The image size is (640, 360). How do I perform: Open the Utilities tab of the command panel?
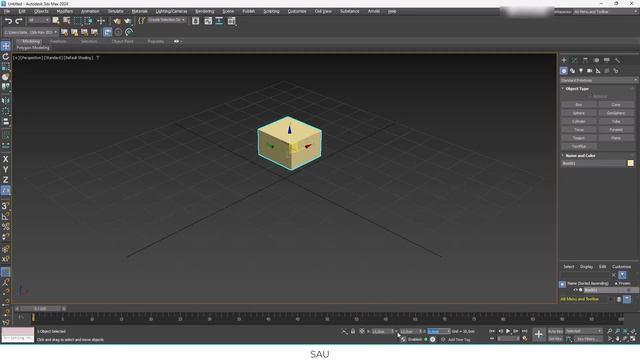pos(618,60)
